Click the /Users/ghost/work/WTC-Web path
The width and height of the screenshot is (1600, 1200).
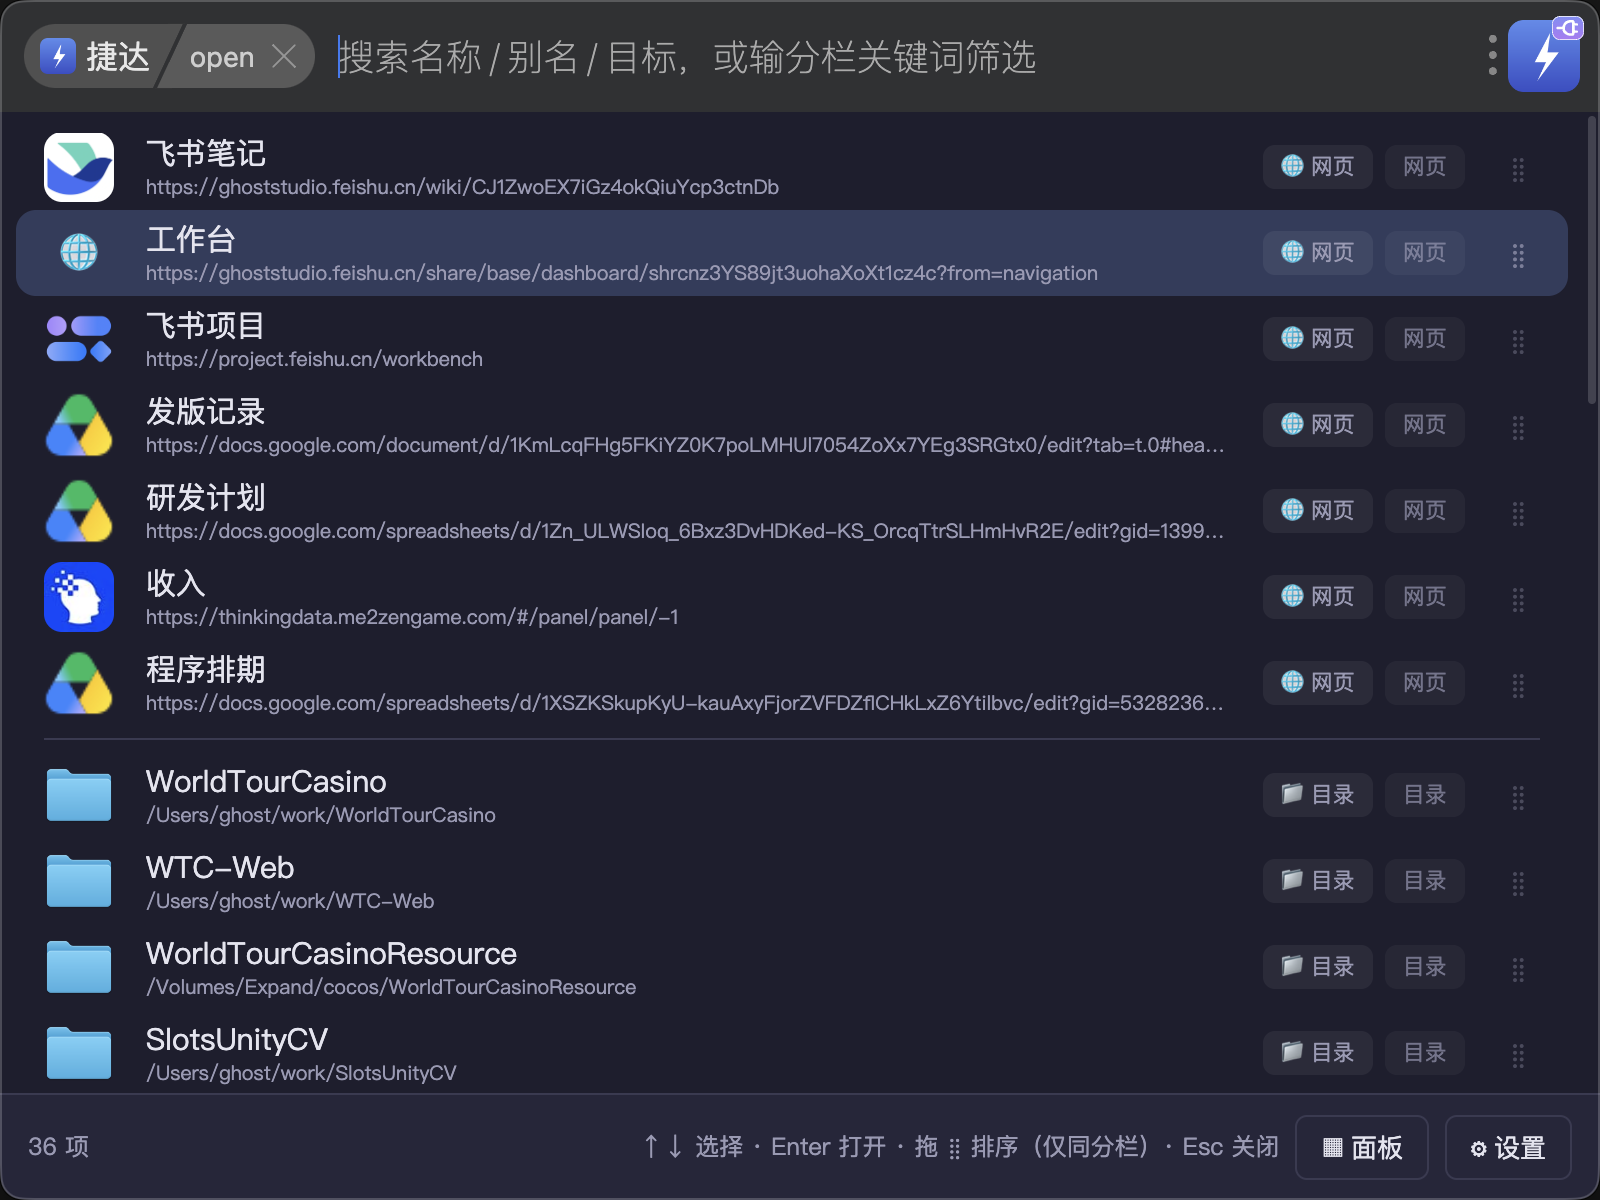pyautogui.click(x=290, y=901)
